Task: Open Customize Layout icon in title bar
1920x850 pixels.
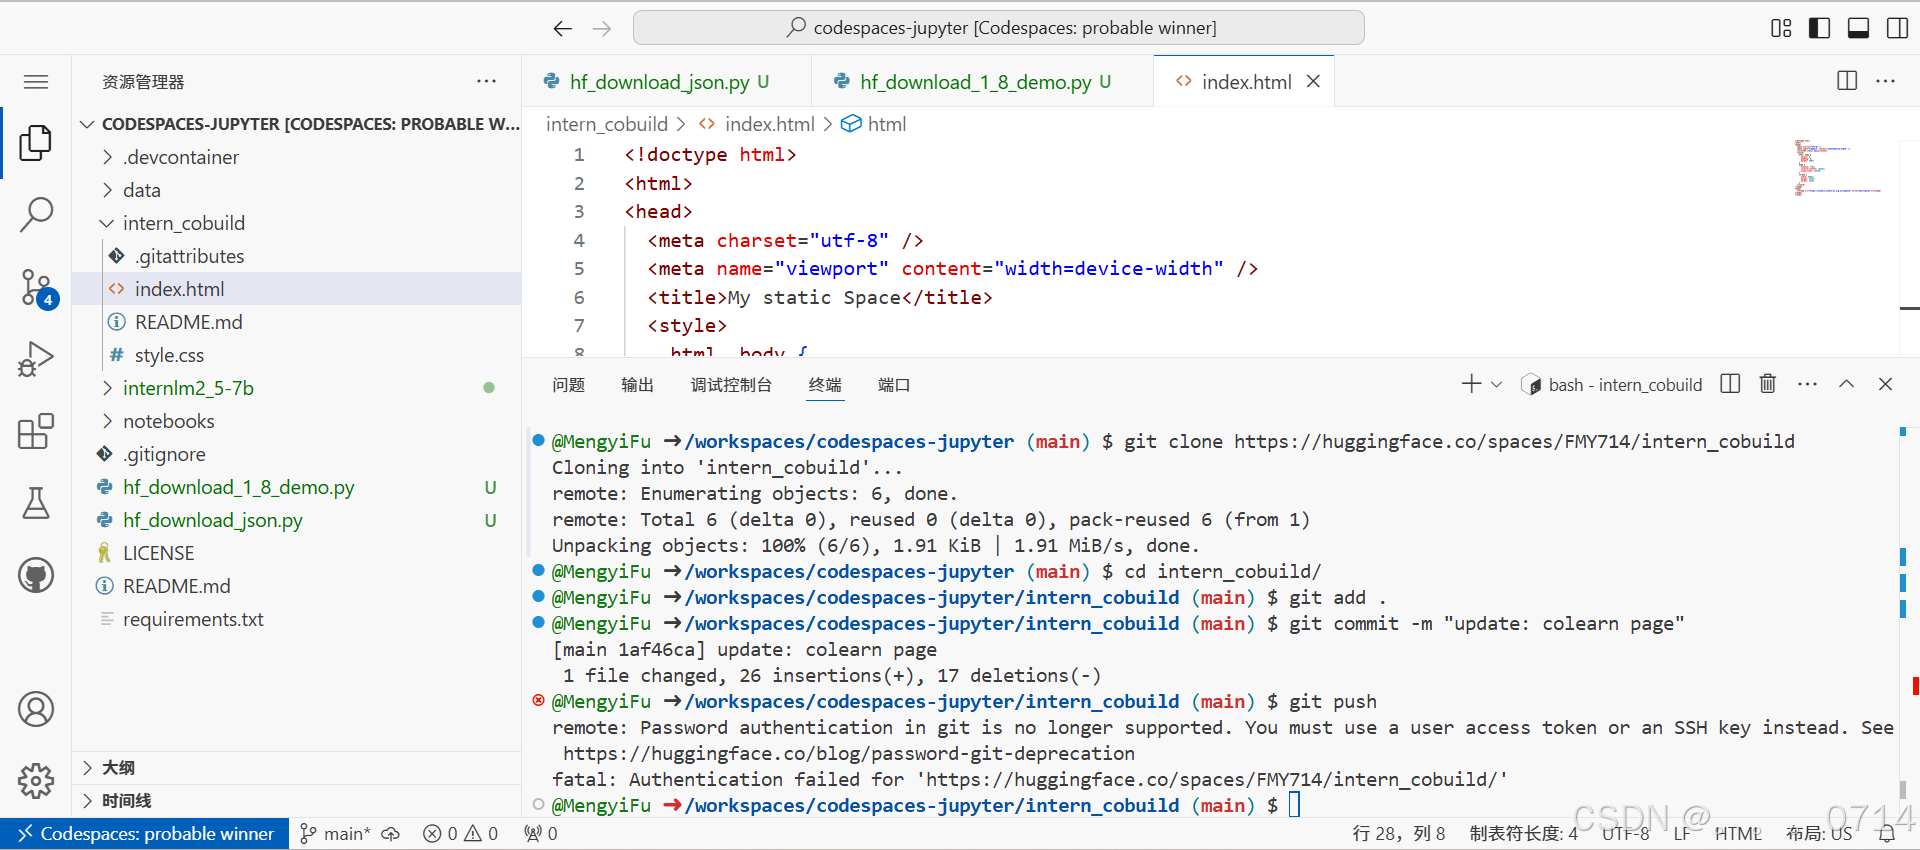Action: pos(1781,28)
